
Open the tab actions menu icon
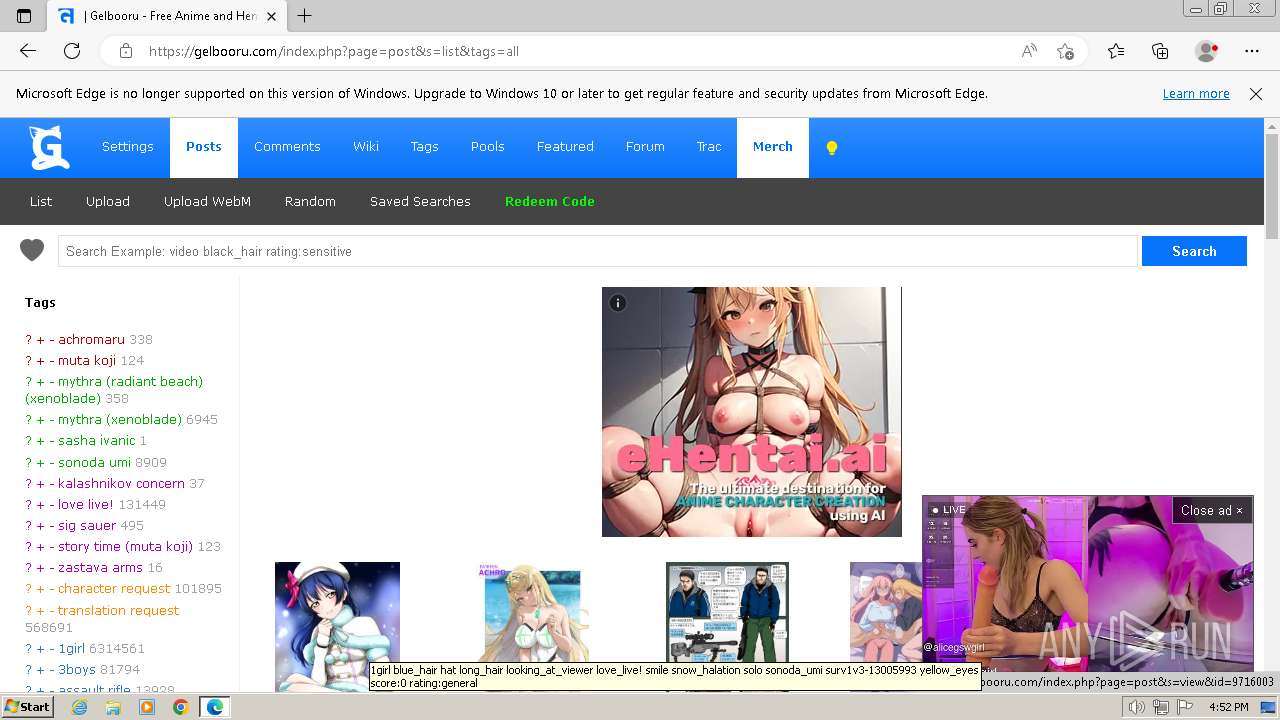[24, 16]
